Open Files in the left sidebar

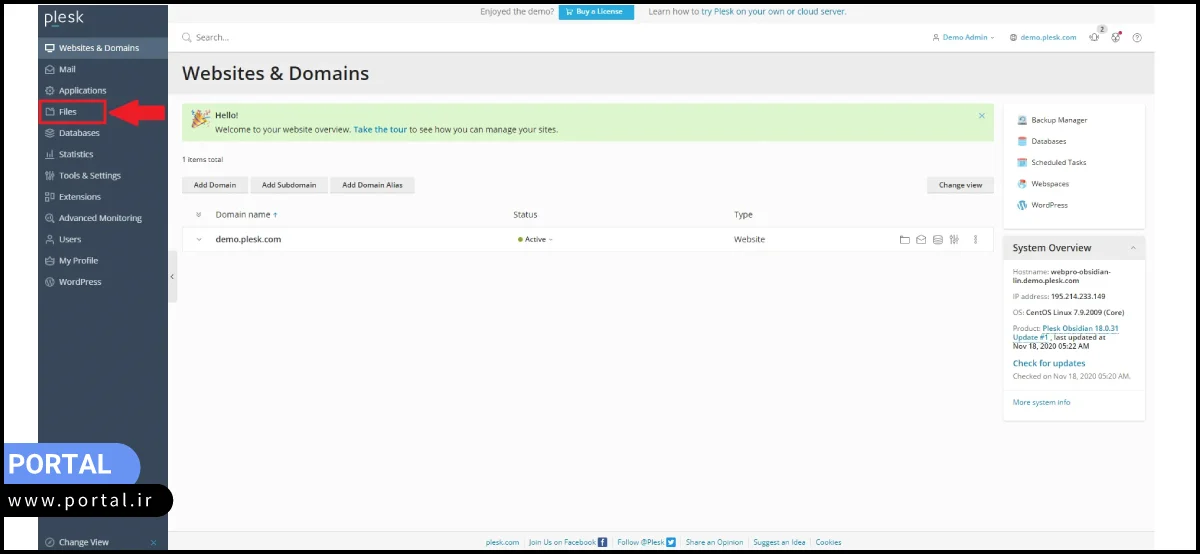pyautogui.click(x=68, y=112)
